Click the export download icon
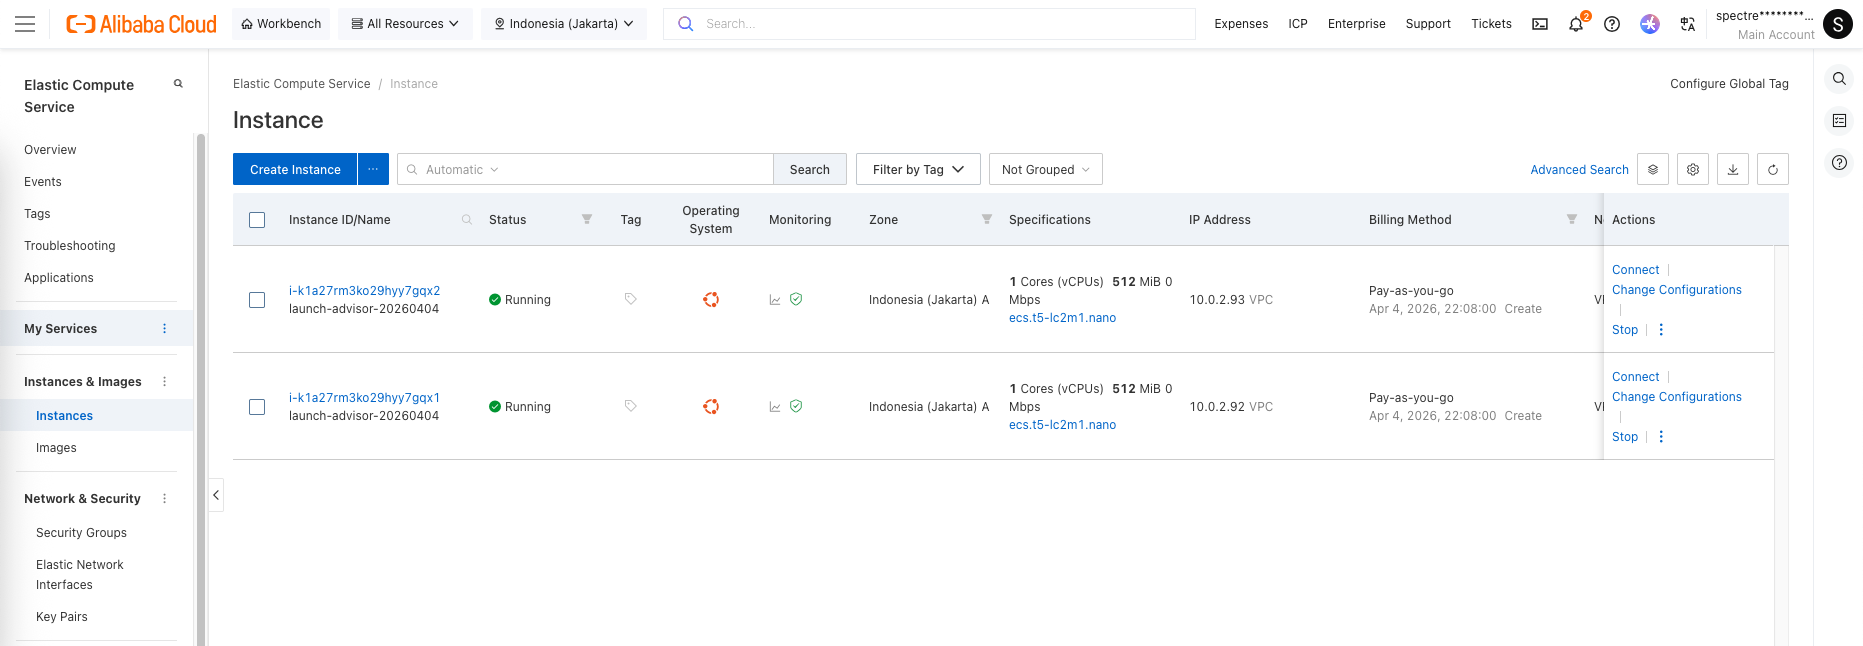 click(1732, 169)
